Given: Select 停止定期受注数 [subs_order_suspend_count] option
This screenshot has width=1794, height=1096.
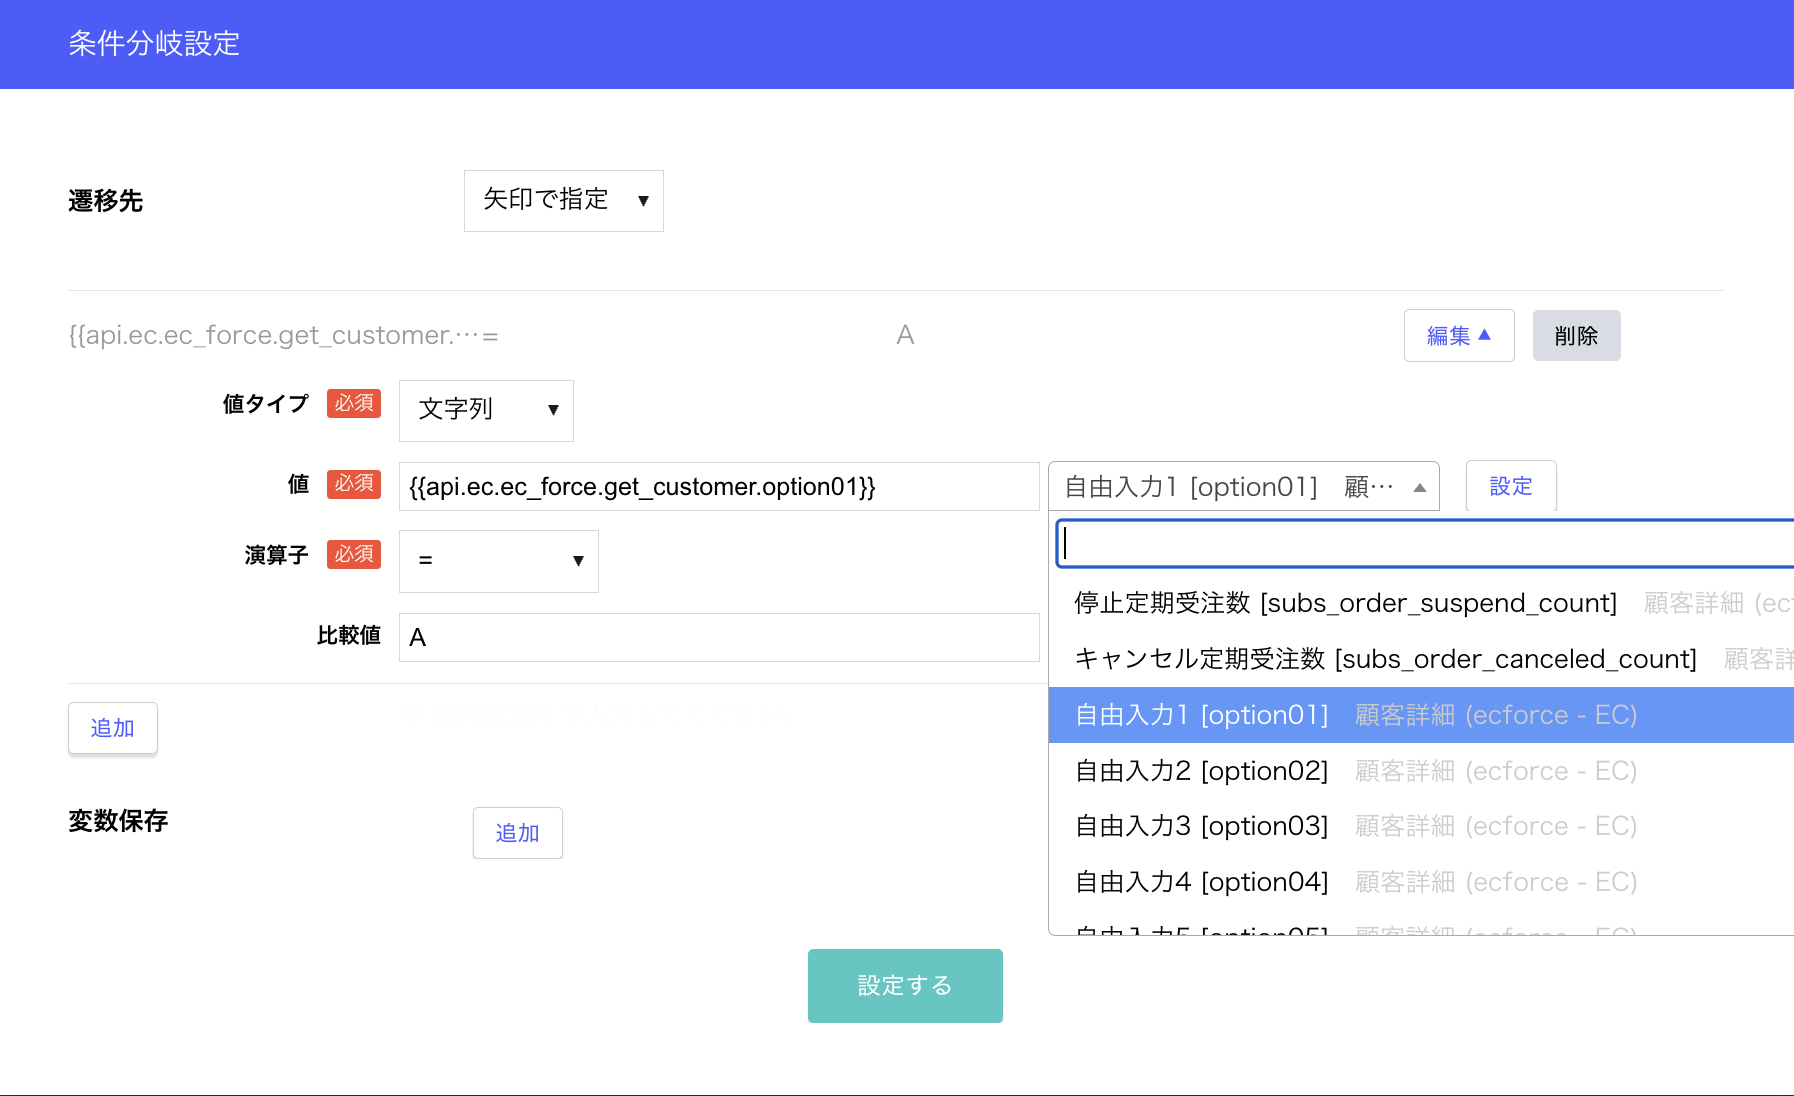Looking at the screenshot, I should tap(1421, 603).
